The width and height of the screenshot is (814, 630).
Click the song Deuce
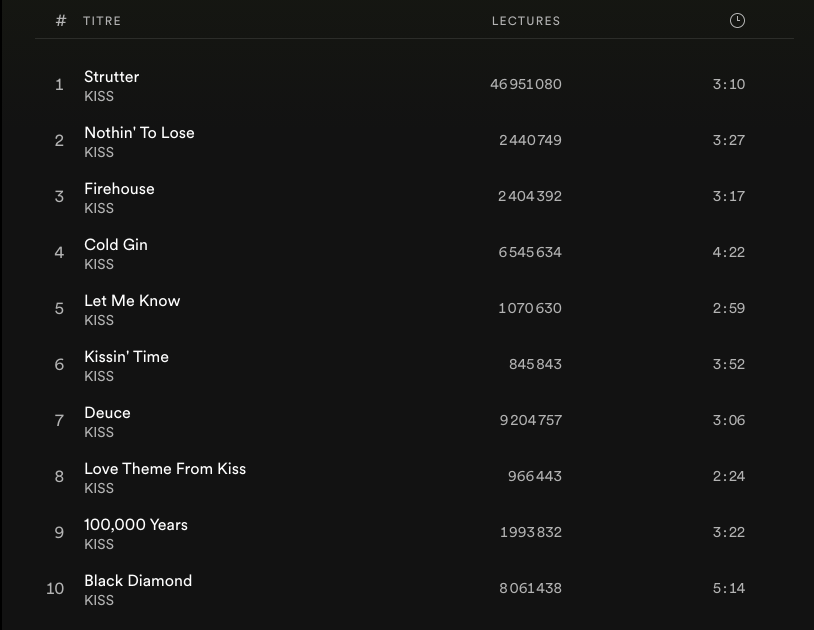(x=107, y=413)
